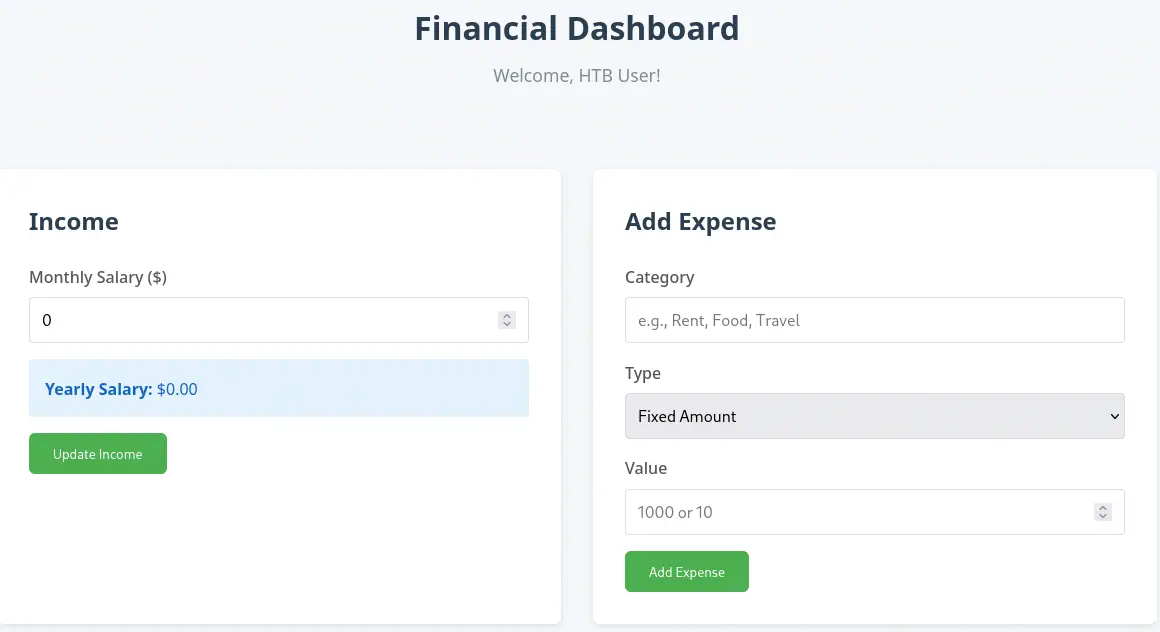Click the Type label above the dropdown
The width and height of the screenshot is (1160, 632).
pos(643,373)
